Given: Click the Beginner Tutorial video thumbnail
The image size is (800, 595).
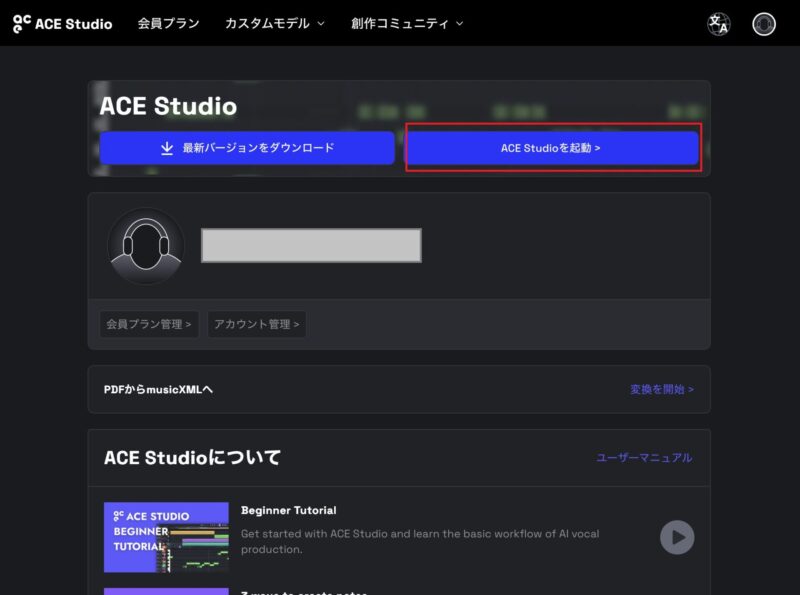Looking at the screenshot, I should click(x=166, y=537).
